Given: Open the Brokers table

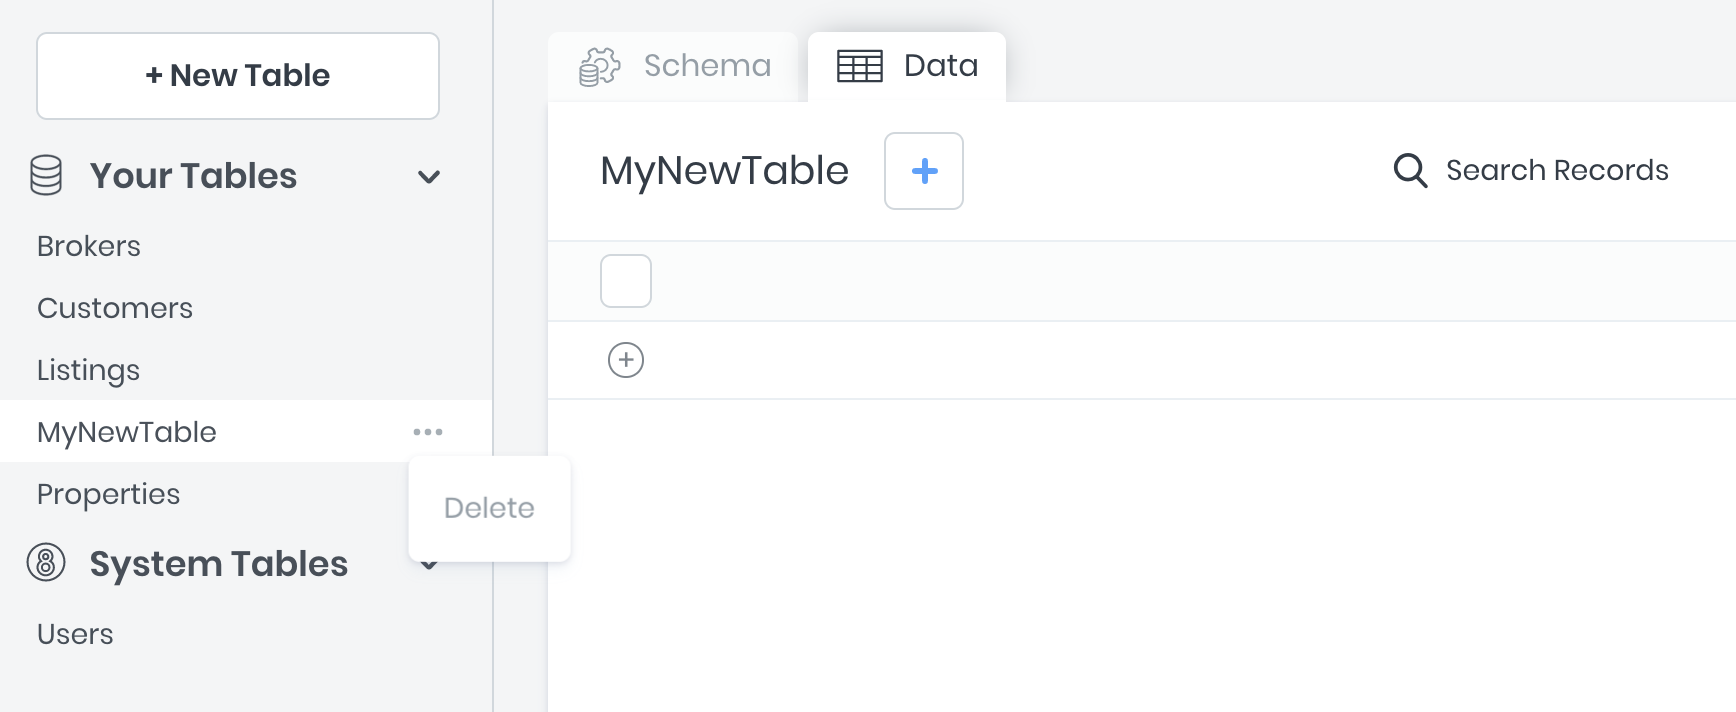Looking at the screenshot, I should tap(89, 246).
